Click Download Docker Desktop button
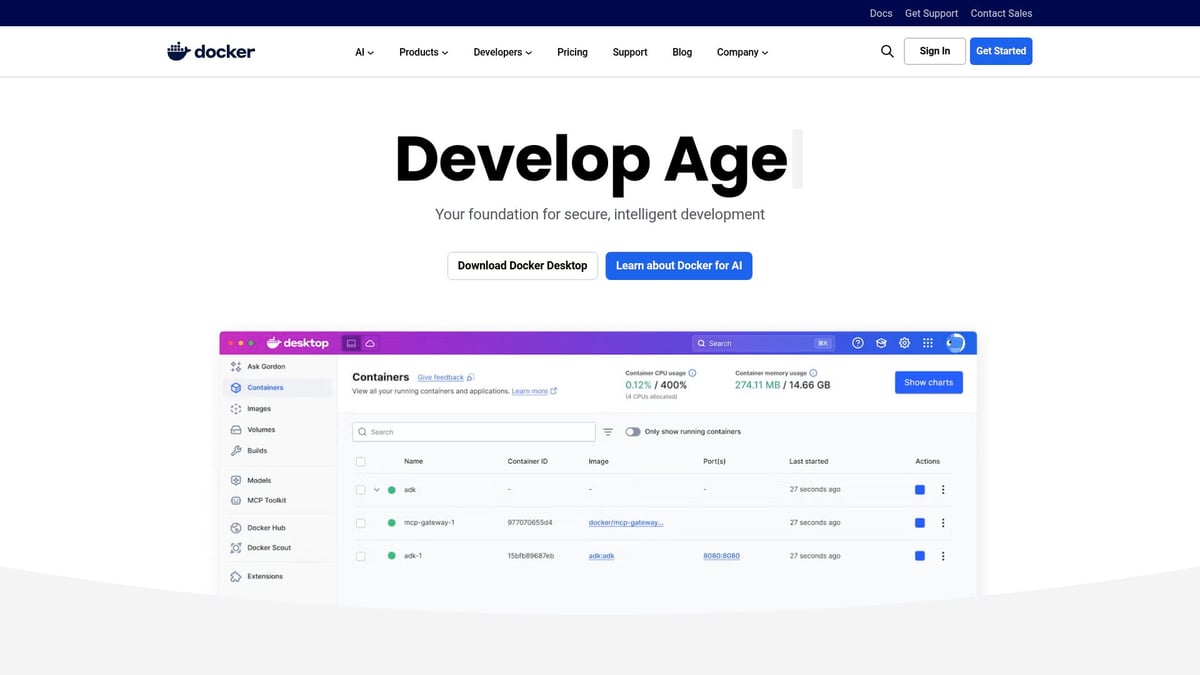 (x=522, y=266)
